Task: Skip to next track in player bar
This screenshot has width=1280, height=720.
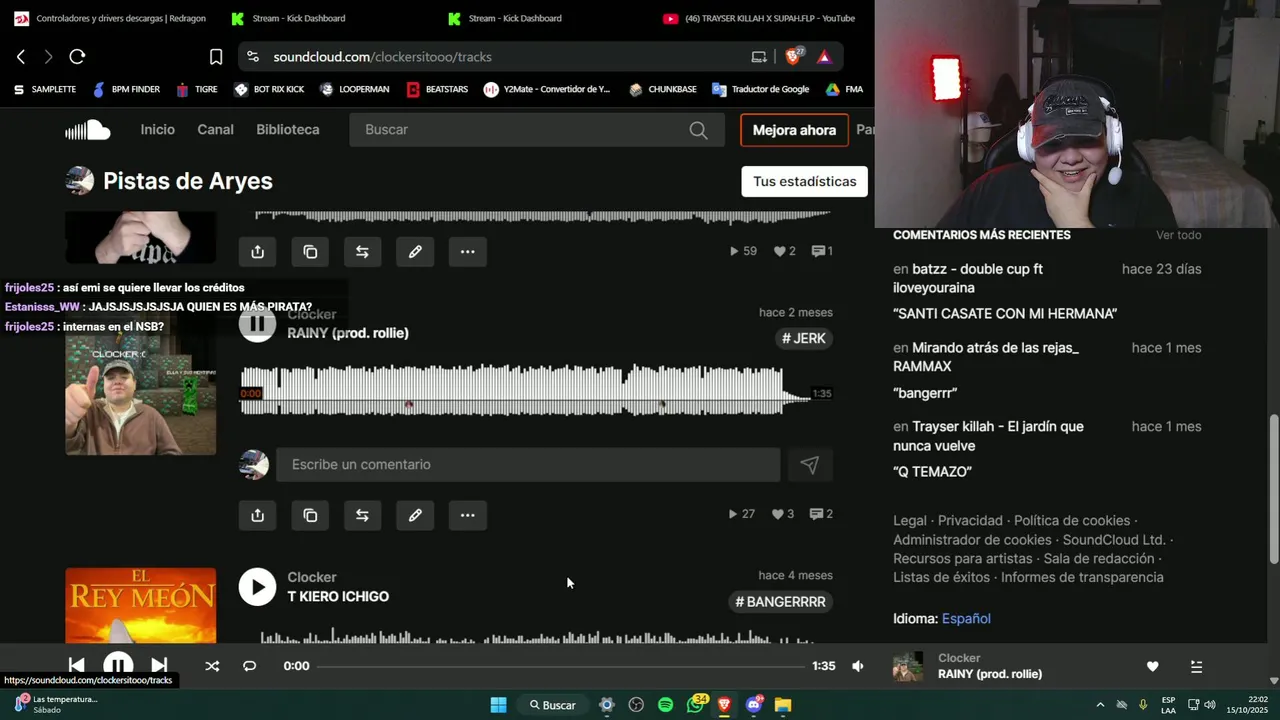Action: [x=159, y=666]
